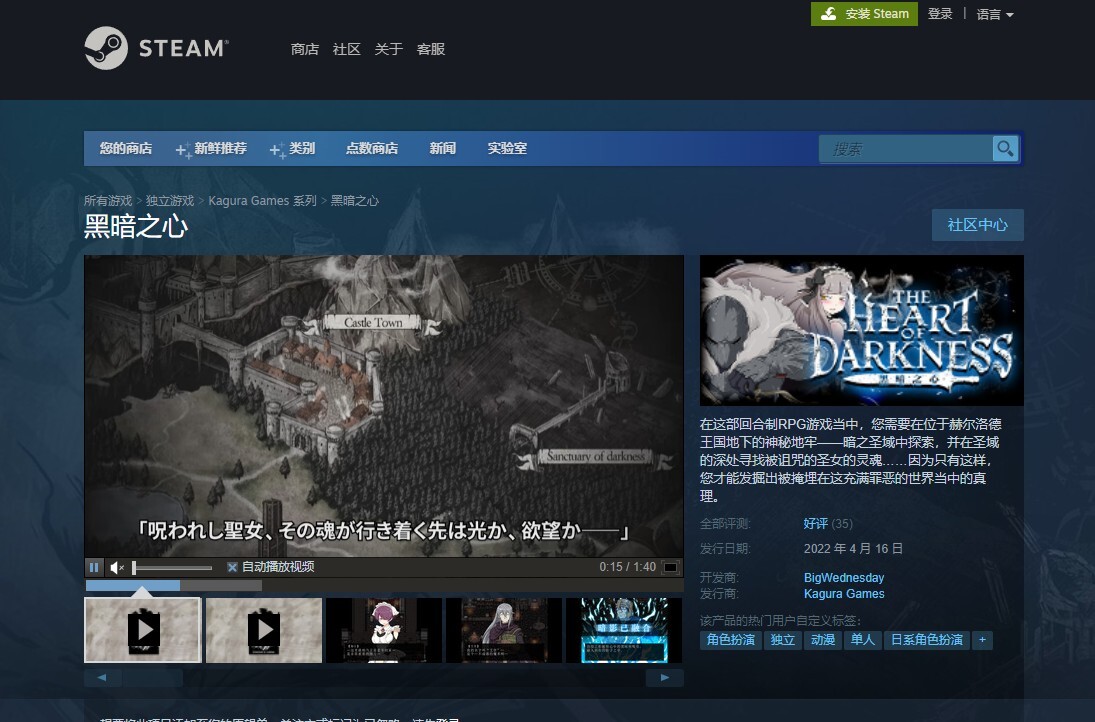Select the 角色扮演 tag
This screenshot has width=1095, height=722.
coord(730,640)
